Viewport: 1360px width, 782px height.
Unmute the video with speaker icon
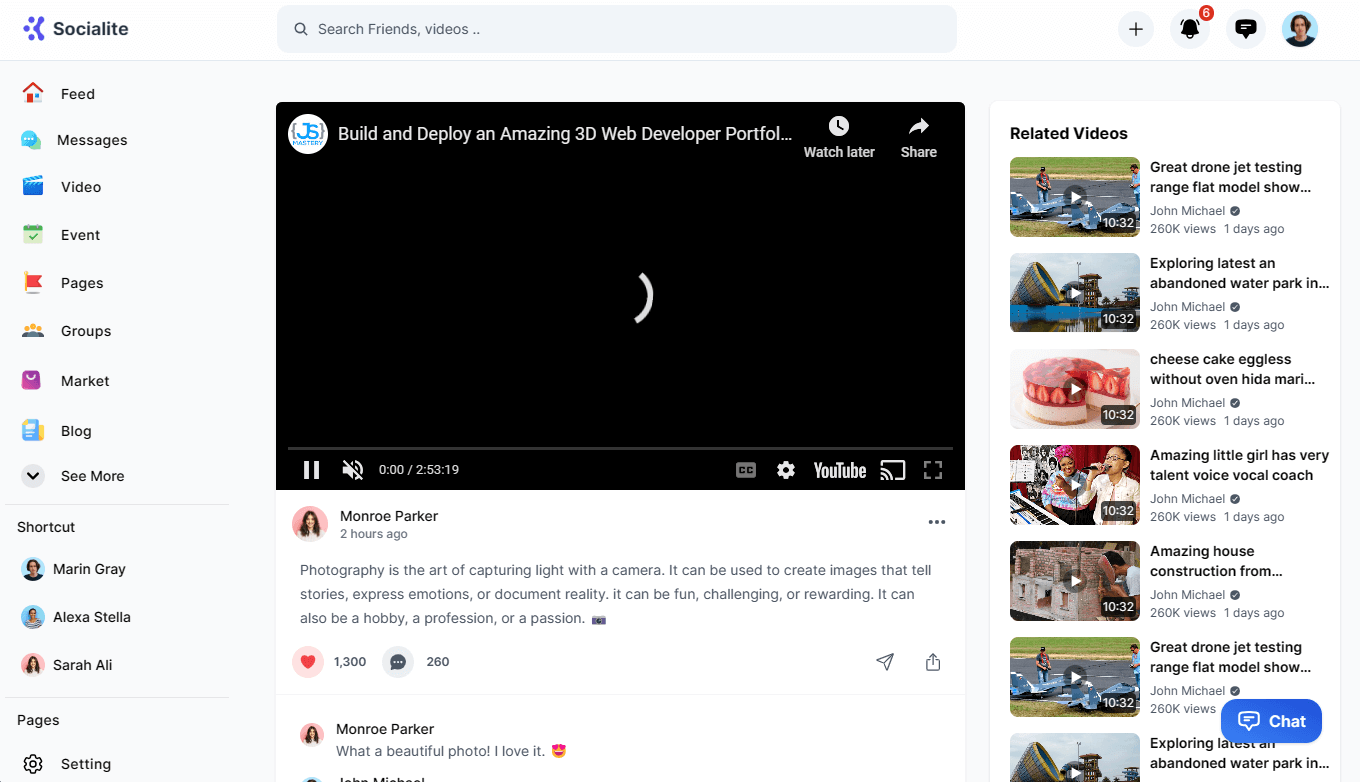click(x=352, y=470)
